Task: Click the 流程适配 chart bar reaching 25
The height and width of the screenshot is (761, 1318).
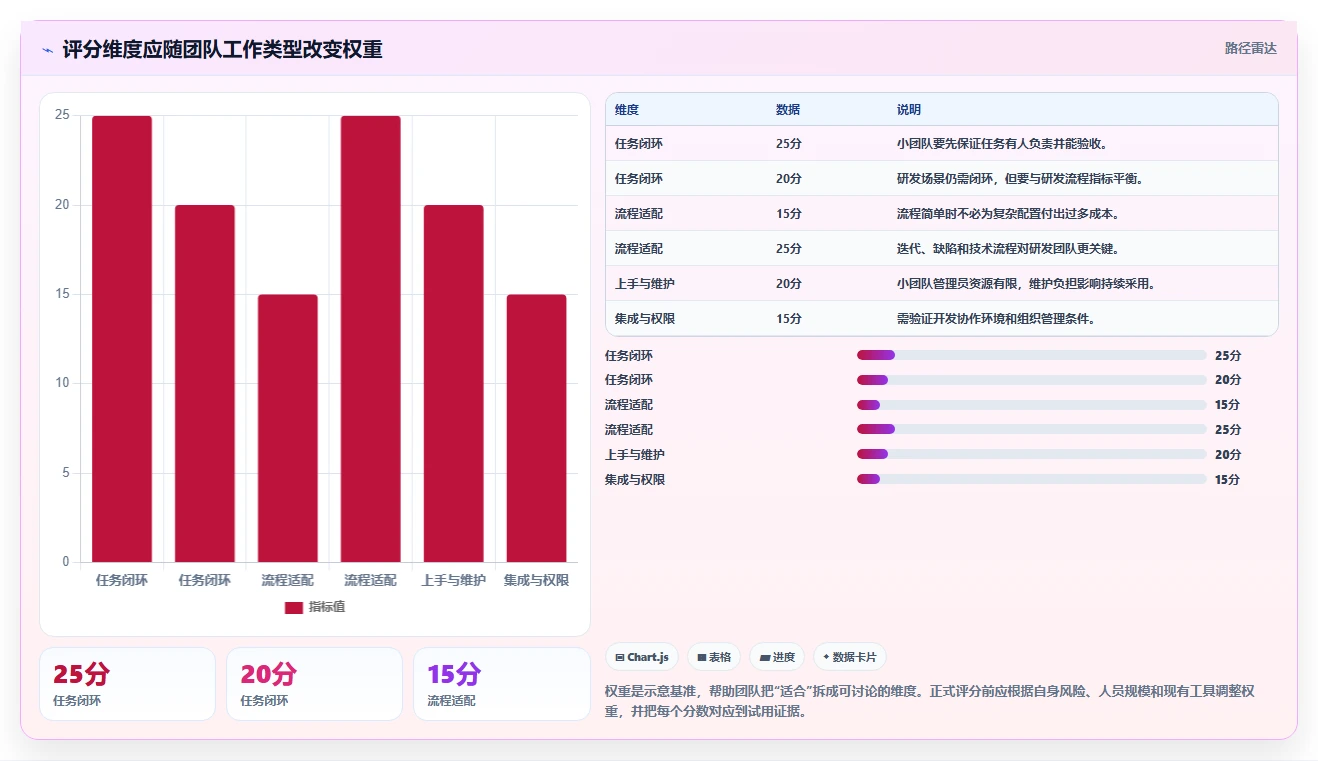Action: click(x=371, y=339)
